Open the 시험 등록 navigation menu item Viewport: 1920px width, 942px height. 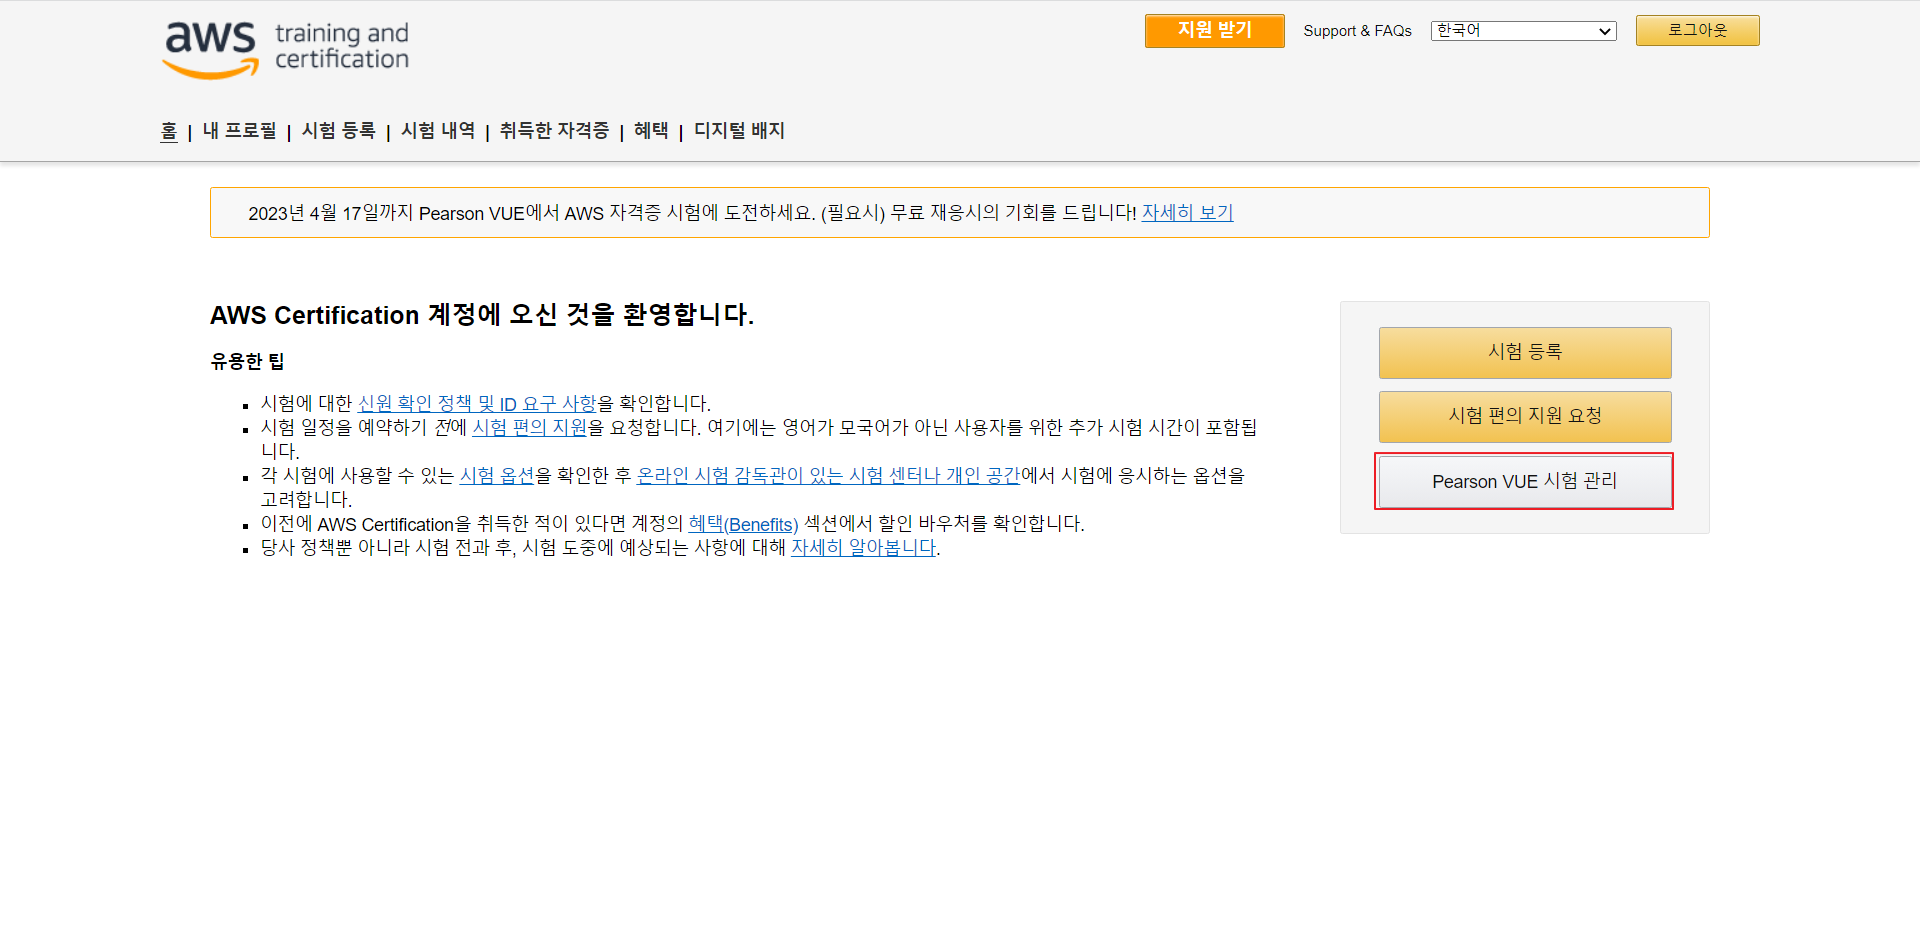click(338, 131)
